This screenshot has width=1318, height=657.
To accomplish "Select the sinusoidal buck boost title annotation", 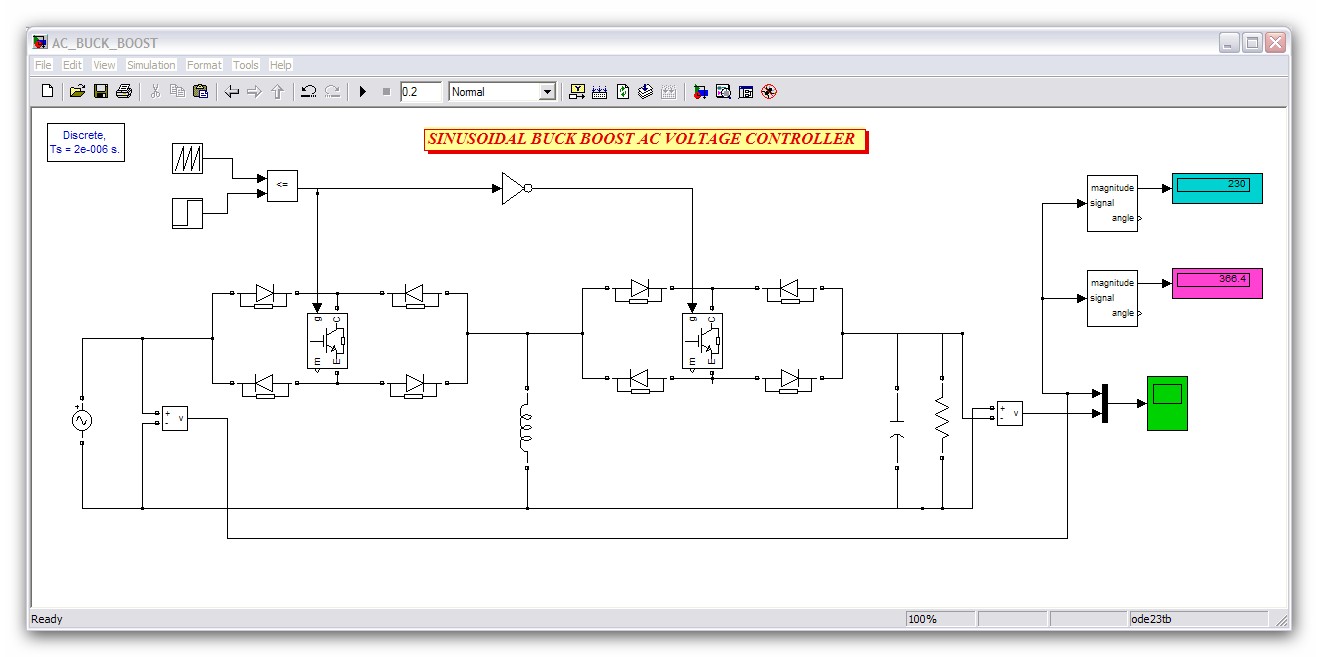I will point(643,140).
